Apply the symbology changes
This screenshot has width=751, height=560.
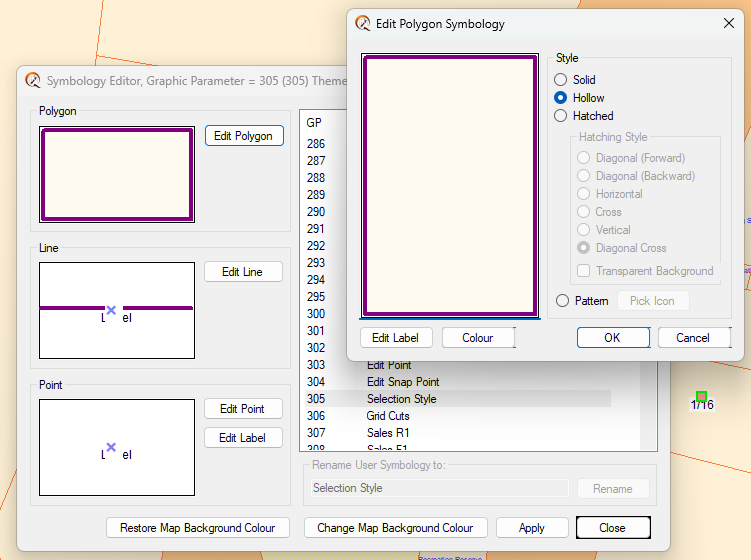[532, 528]
